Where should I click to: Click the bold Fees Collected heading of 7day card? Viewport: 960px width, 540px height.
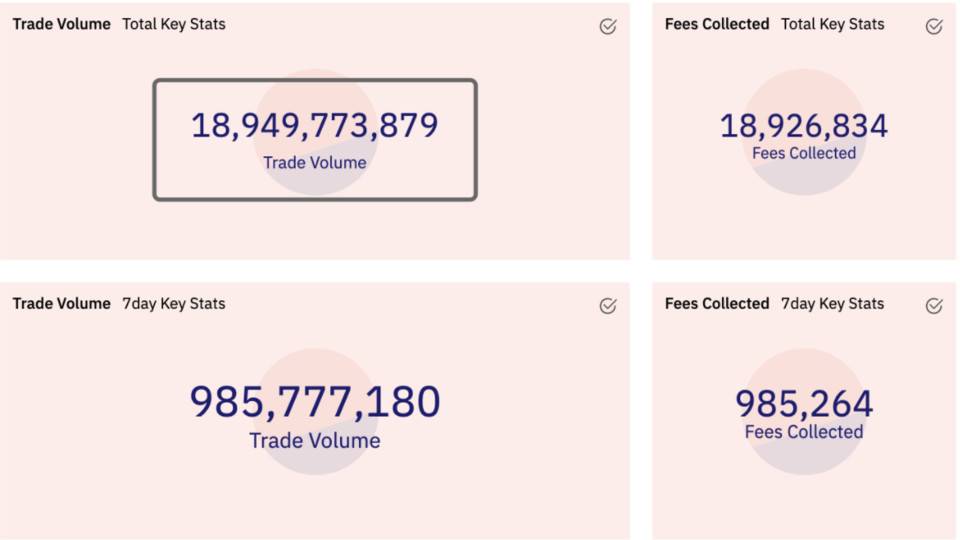point(717,304)
